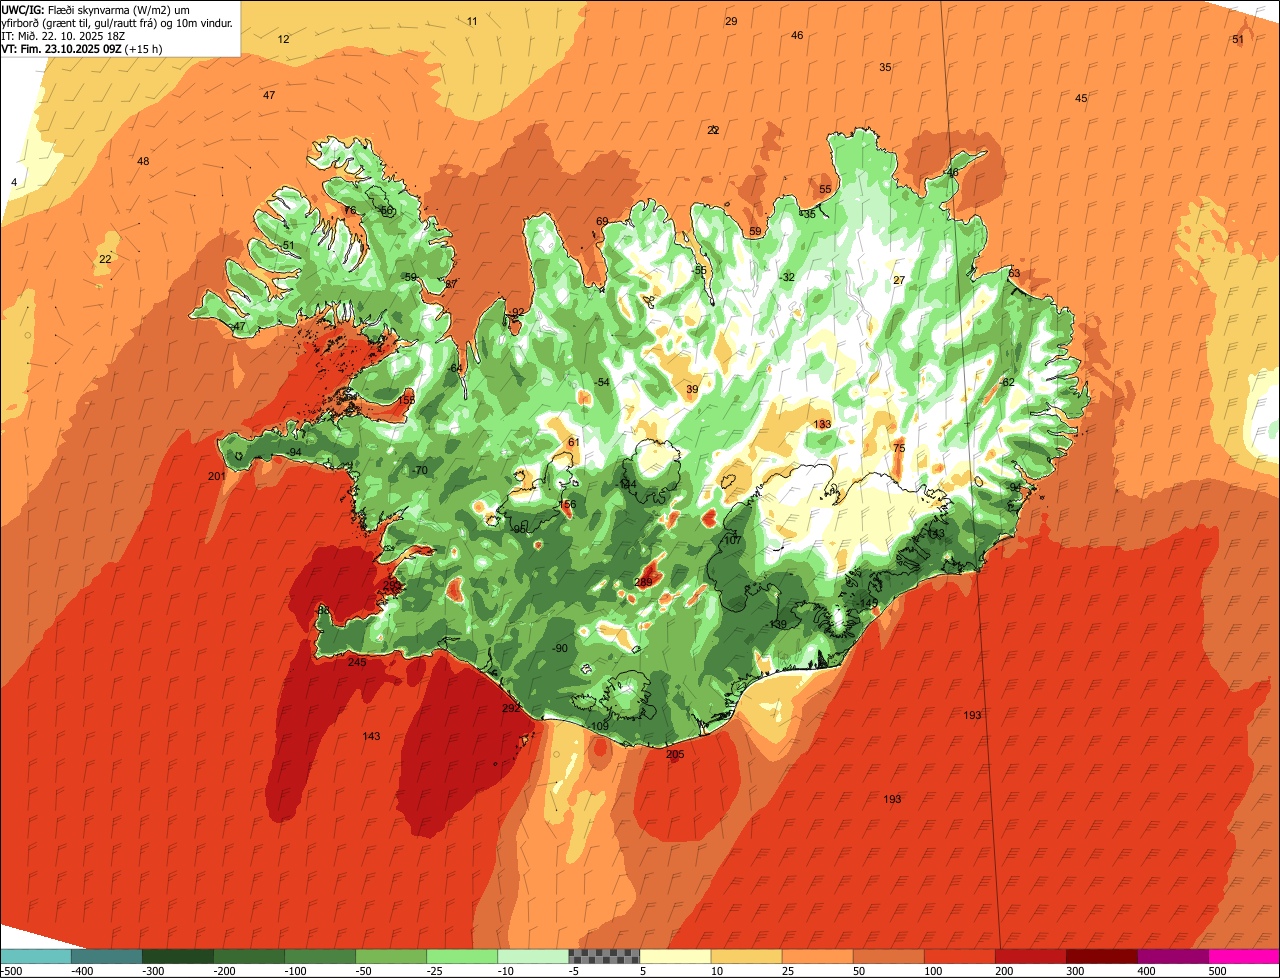1280x978 pixels.
Task: Click the map value 209 in the southern highlands
Action: tap(644, 583)
